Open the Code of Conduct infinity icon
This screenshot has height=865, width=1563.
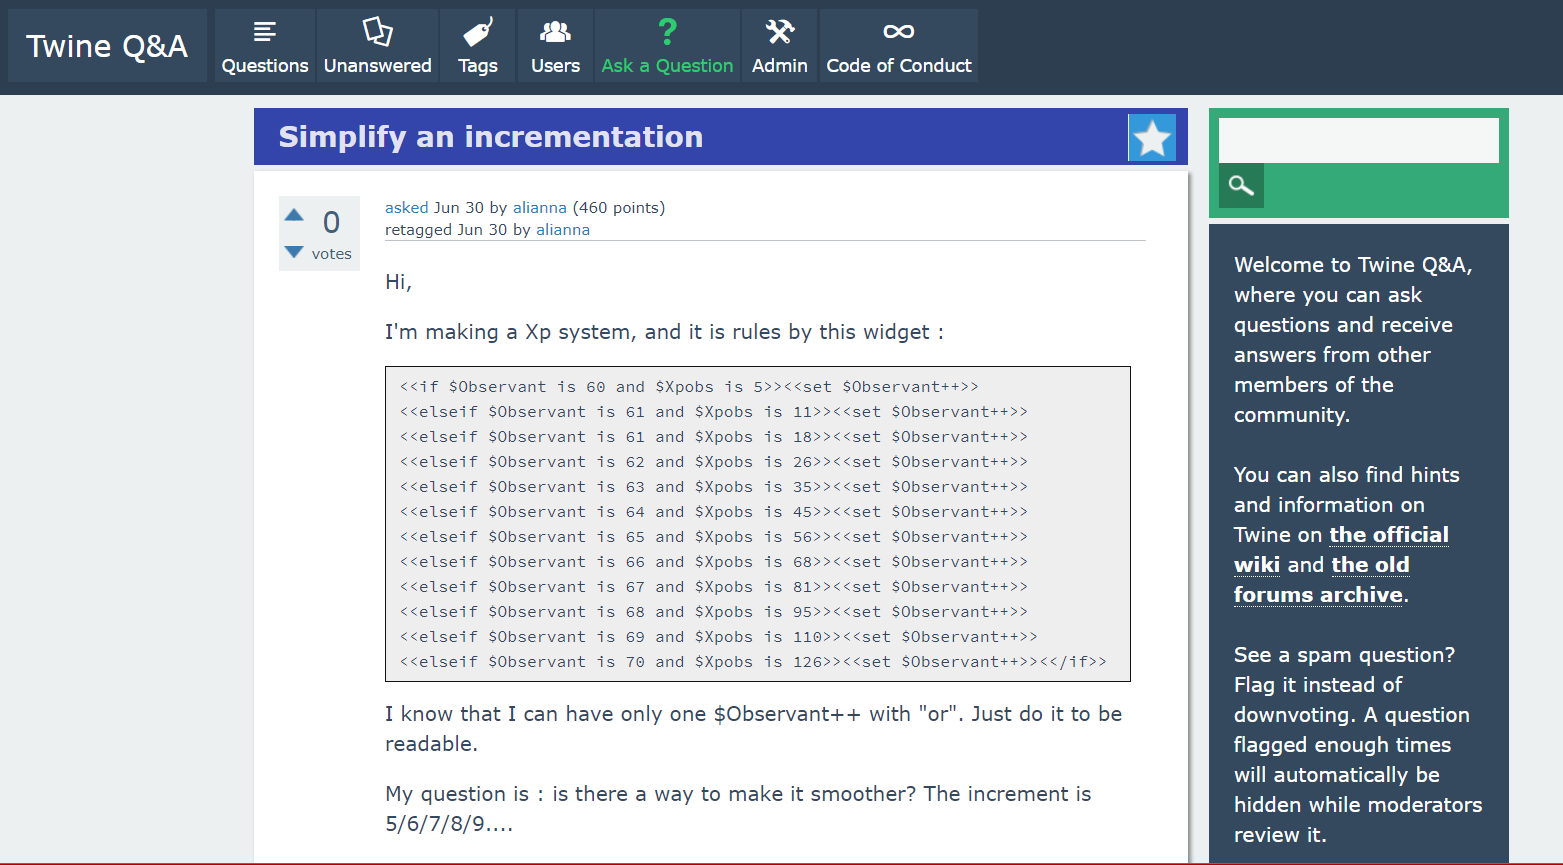click(899, 32)
